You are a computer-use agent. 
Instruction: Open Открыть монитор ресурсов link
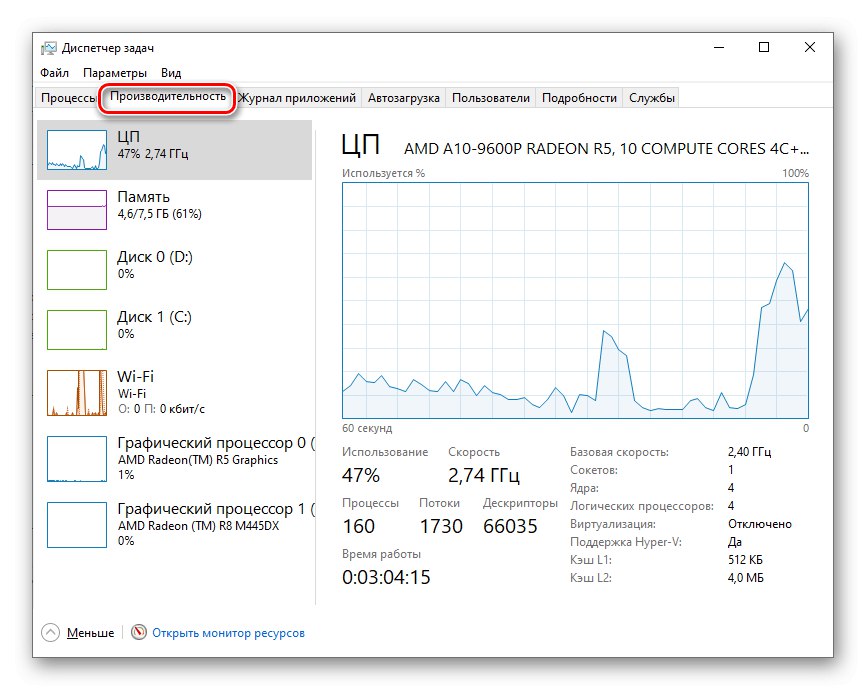[x=228, y=633]
